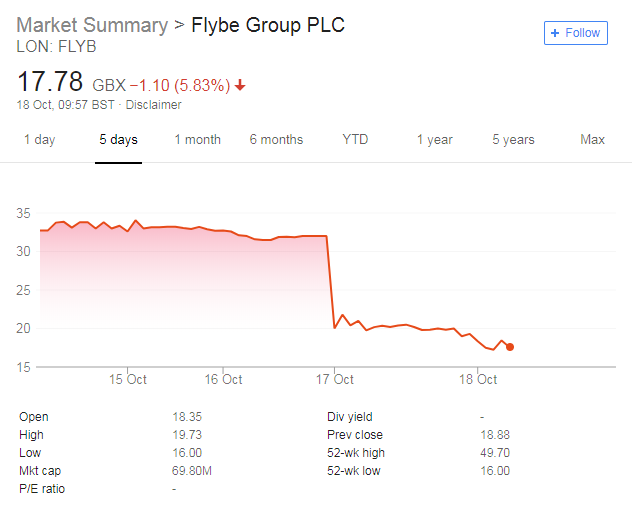Viewport: 632px width, 507px height.
Task: Click the red end-of-line chart dot
Action: pos(510,347)
